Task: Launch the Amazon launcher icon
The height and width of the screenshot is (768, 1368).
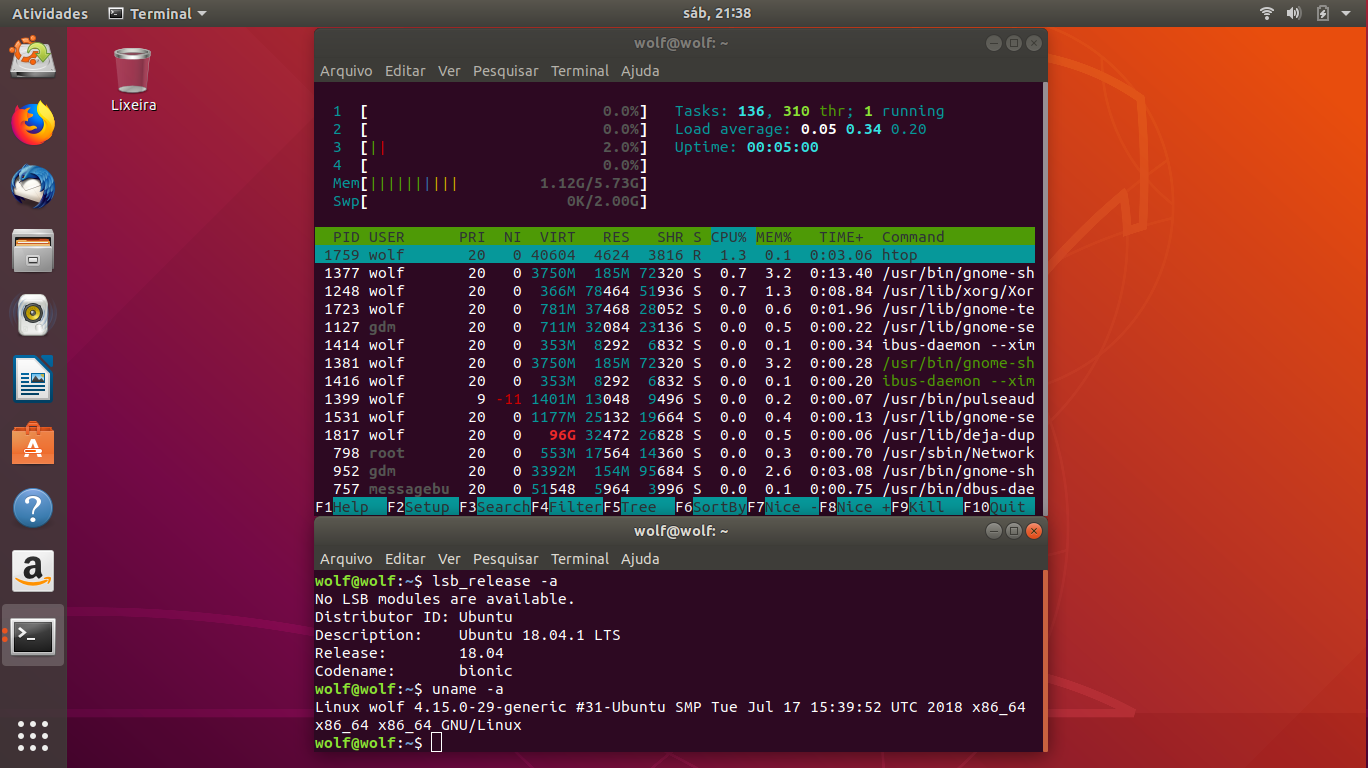Action: tap(33, 570)
